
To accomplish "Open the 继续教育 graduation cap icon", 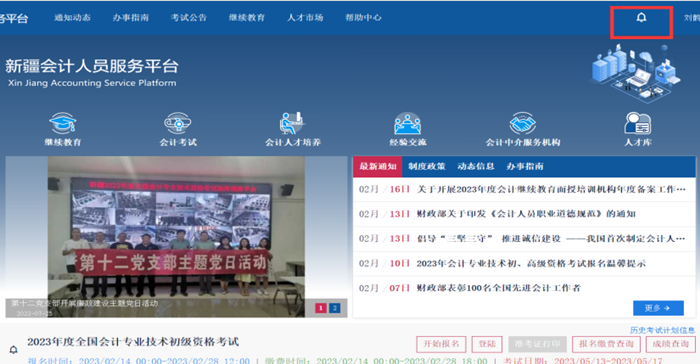I will [63, 123].
